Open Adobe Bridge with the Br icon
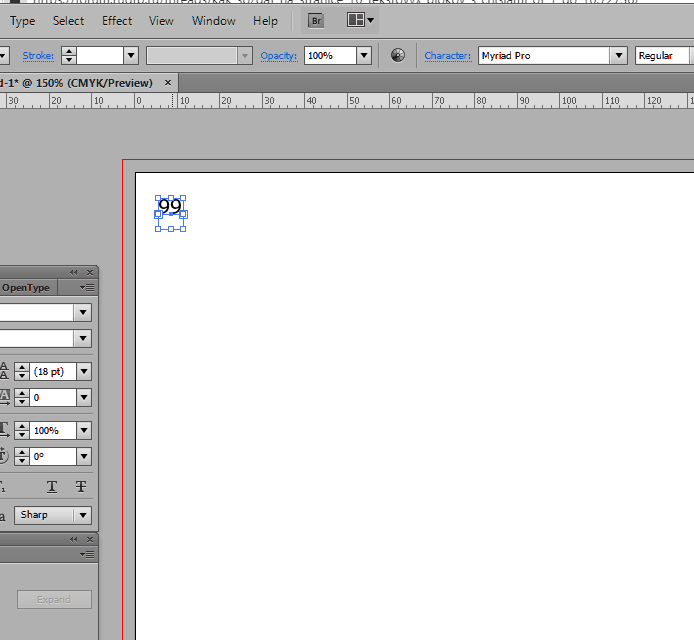 tap(316, 21)
